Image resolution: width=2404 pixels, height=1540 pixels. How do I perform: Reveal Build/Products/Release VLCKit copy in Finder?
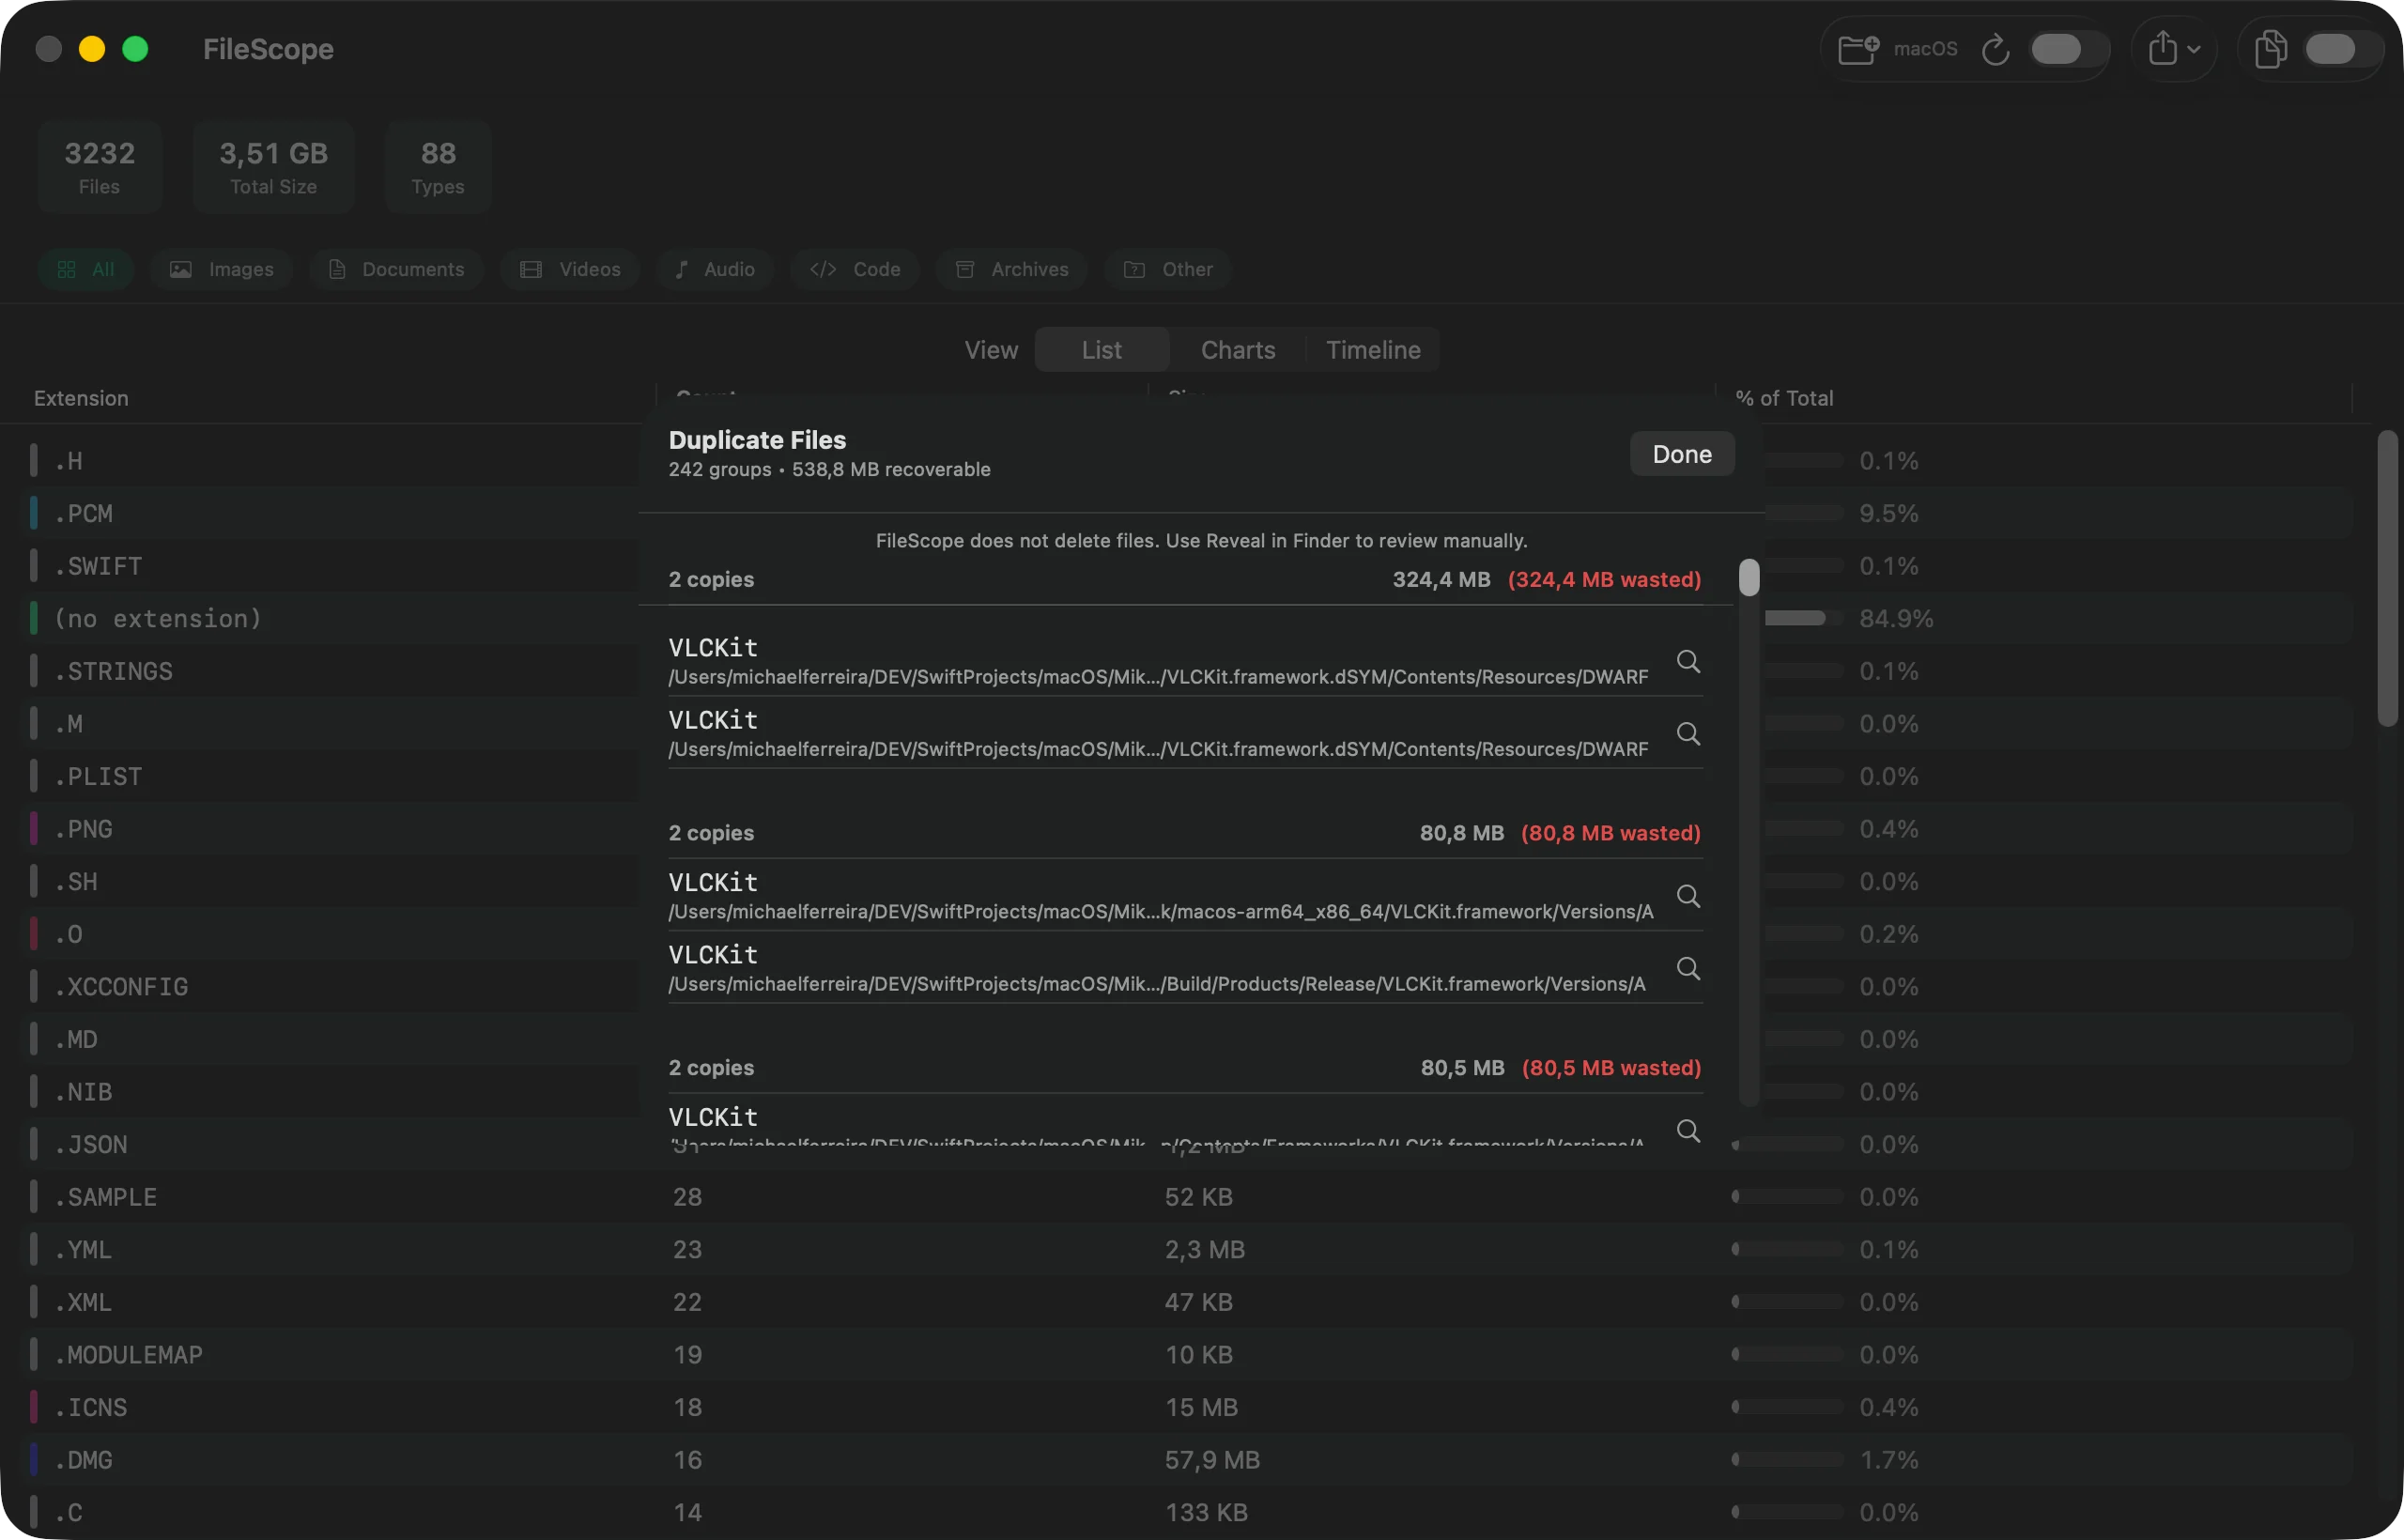[x=1688, y=967]
